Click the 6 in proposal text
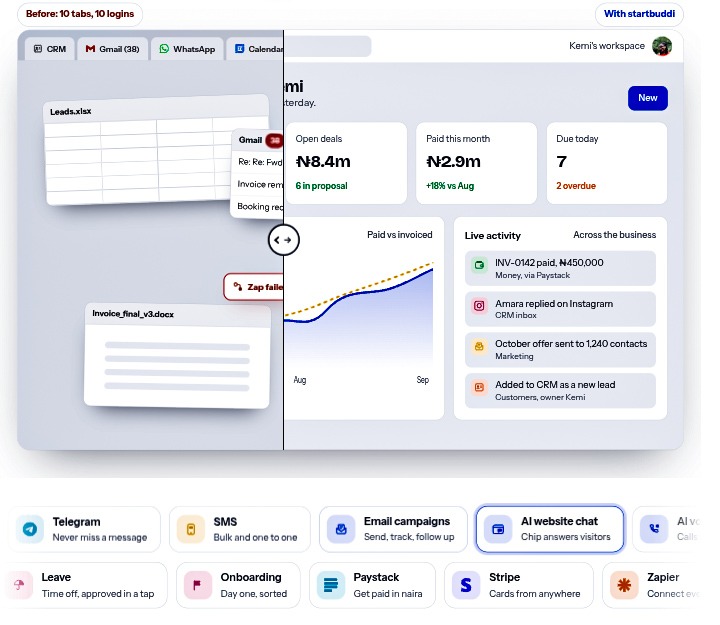The image size is (720, 625). tap(321, 186)
